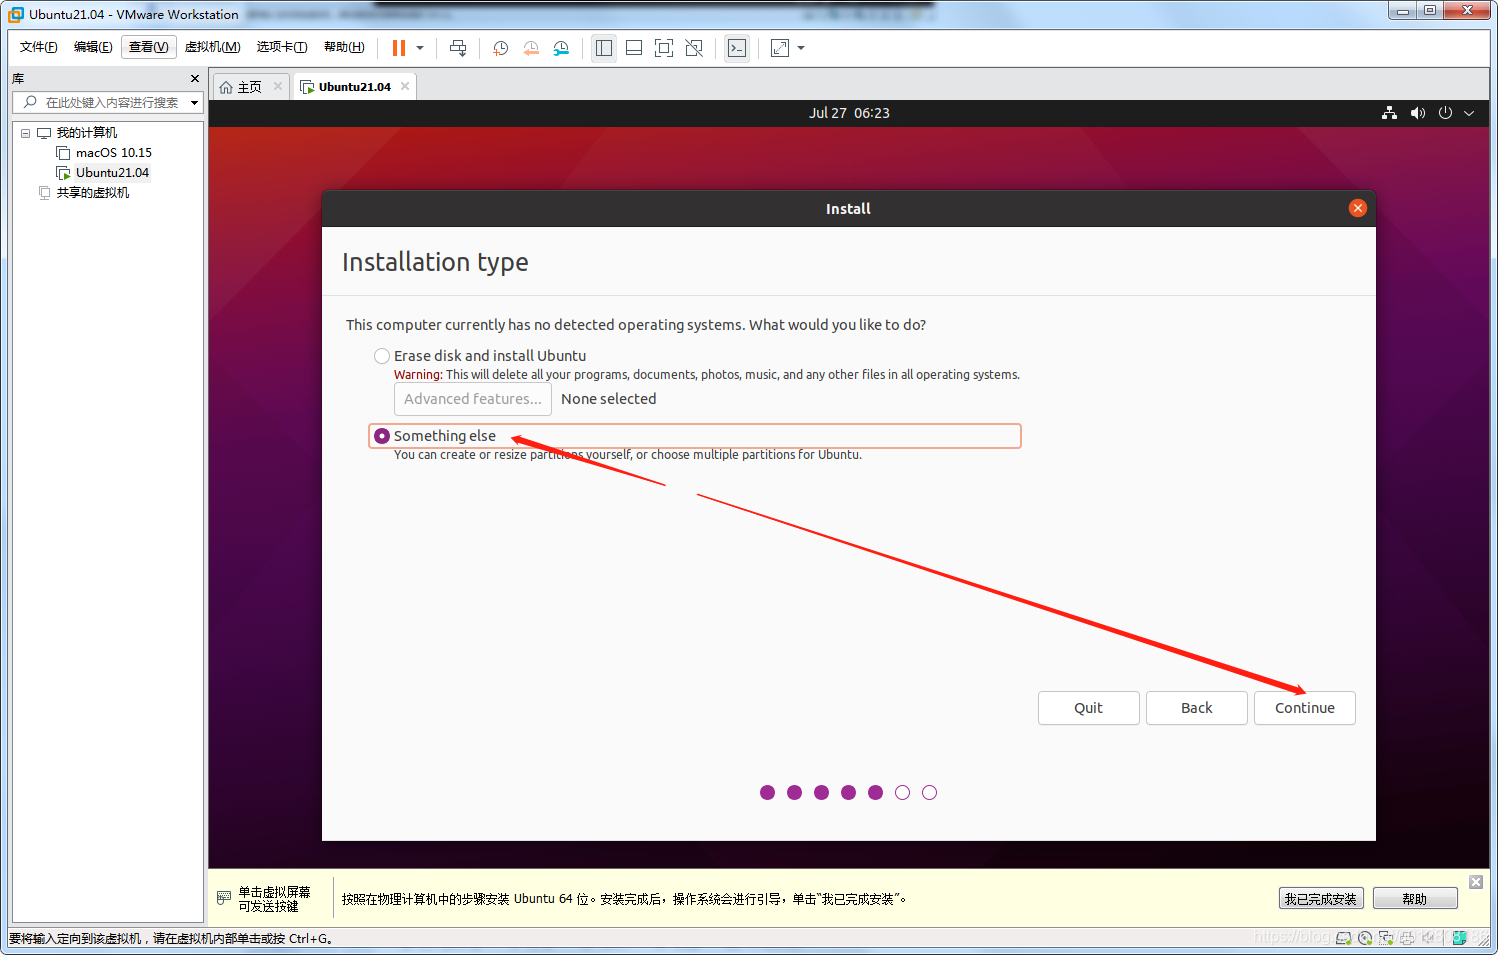Revert the VM to its previous snapshot
Screen dimensions: 1498x955
(531, 48)
